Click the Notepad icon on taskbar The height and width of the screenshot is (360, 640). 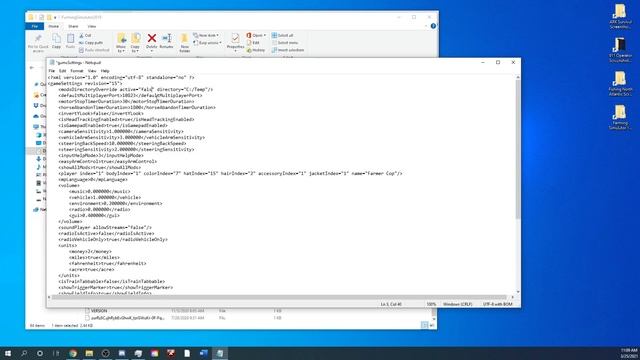pos(220,353)
